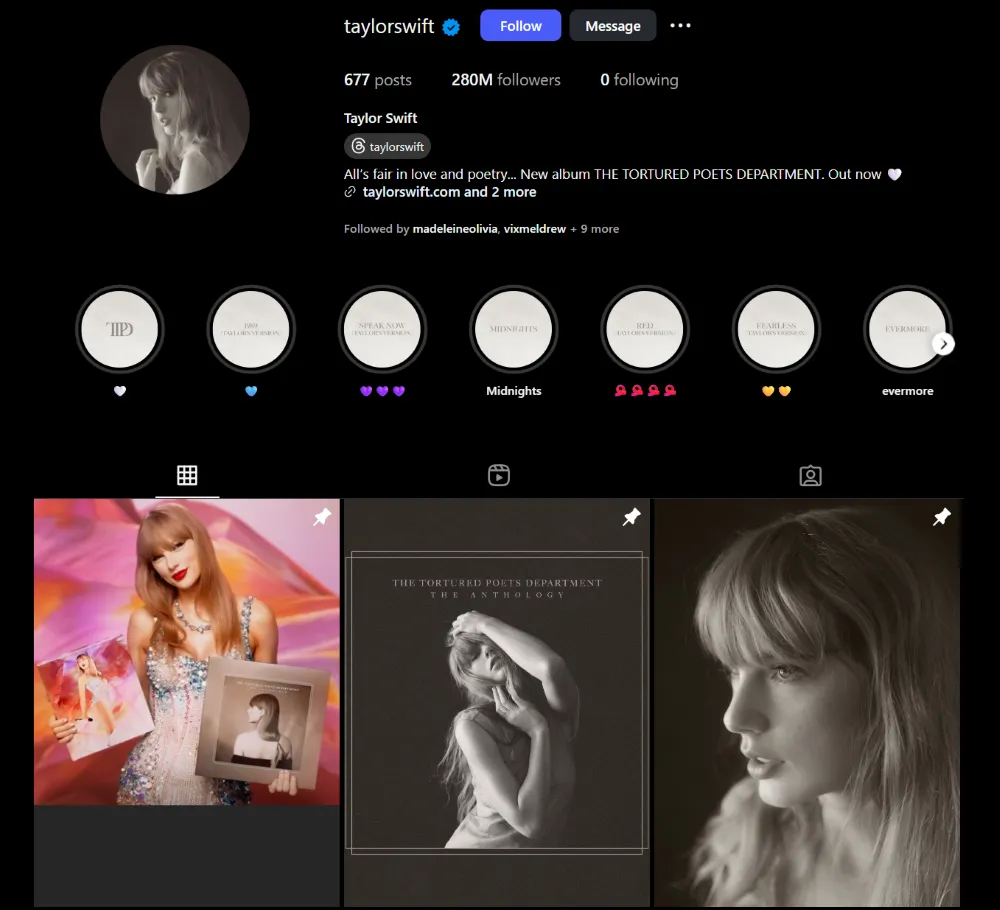
Task: Click the Taylor Swift display name
Action: click(x=380, y=118)
